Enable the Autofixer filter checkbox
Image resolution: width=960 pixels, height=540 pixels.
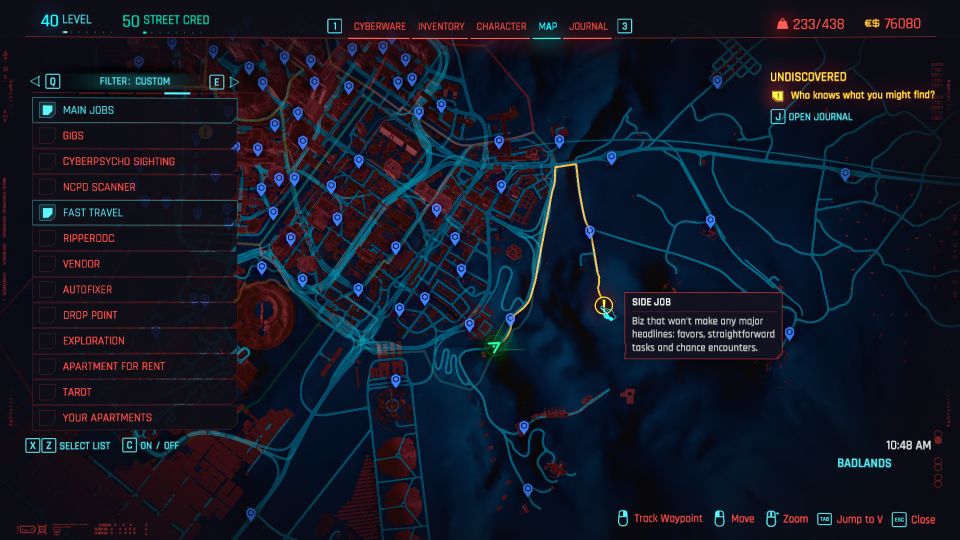click(x=47, y=290)
